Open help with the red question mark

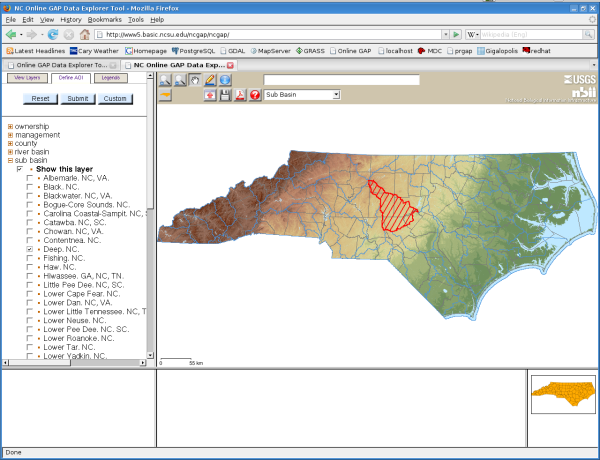[255, 95]
